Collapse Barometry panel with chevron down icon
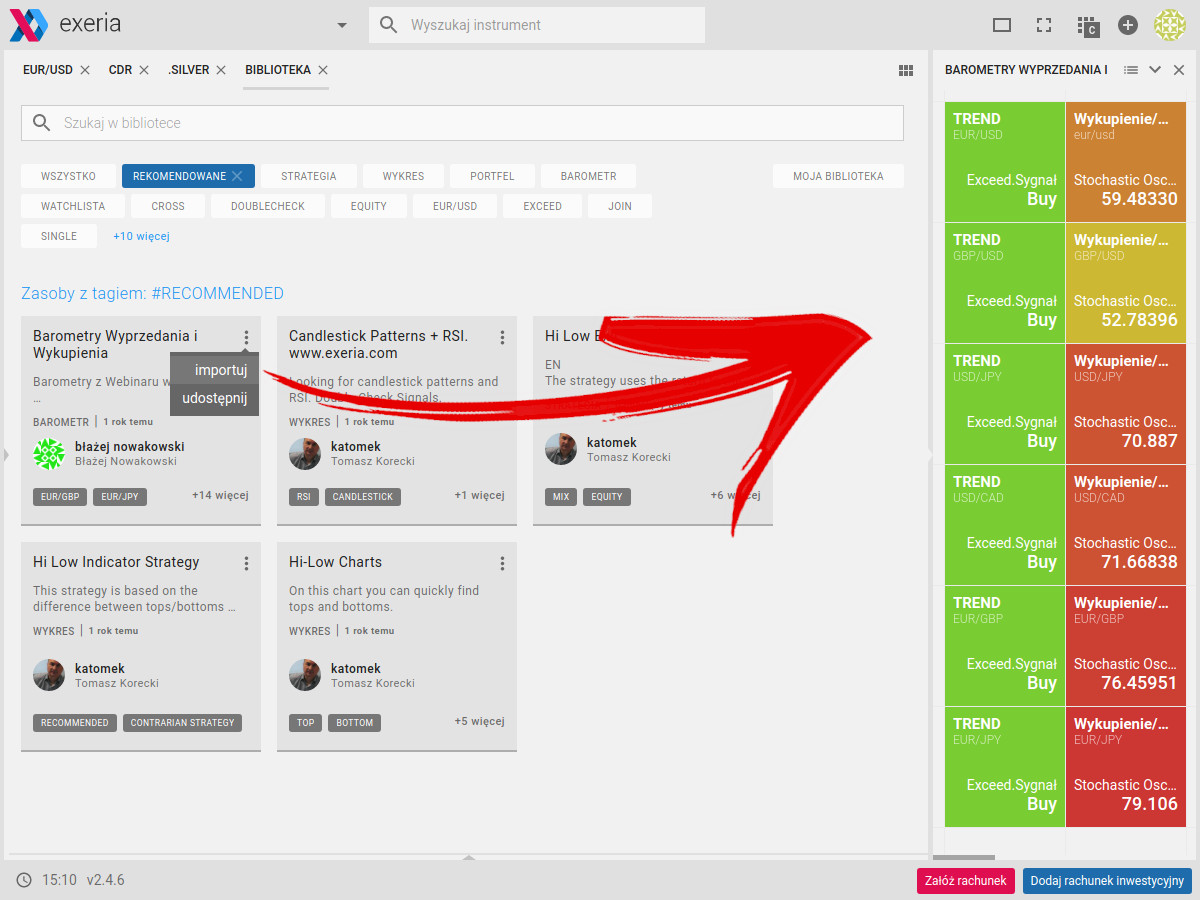The height and width of the screenshot is (900, 1200). (1155, 70)
